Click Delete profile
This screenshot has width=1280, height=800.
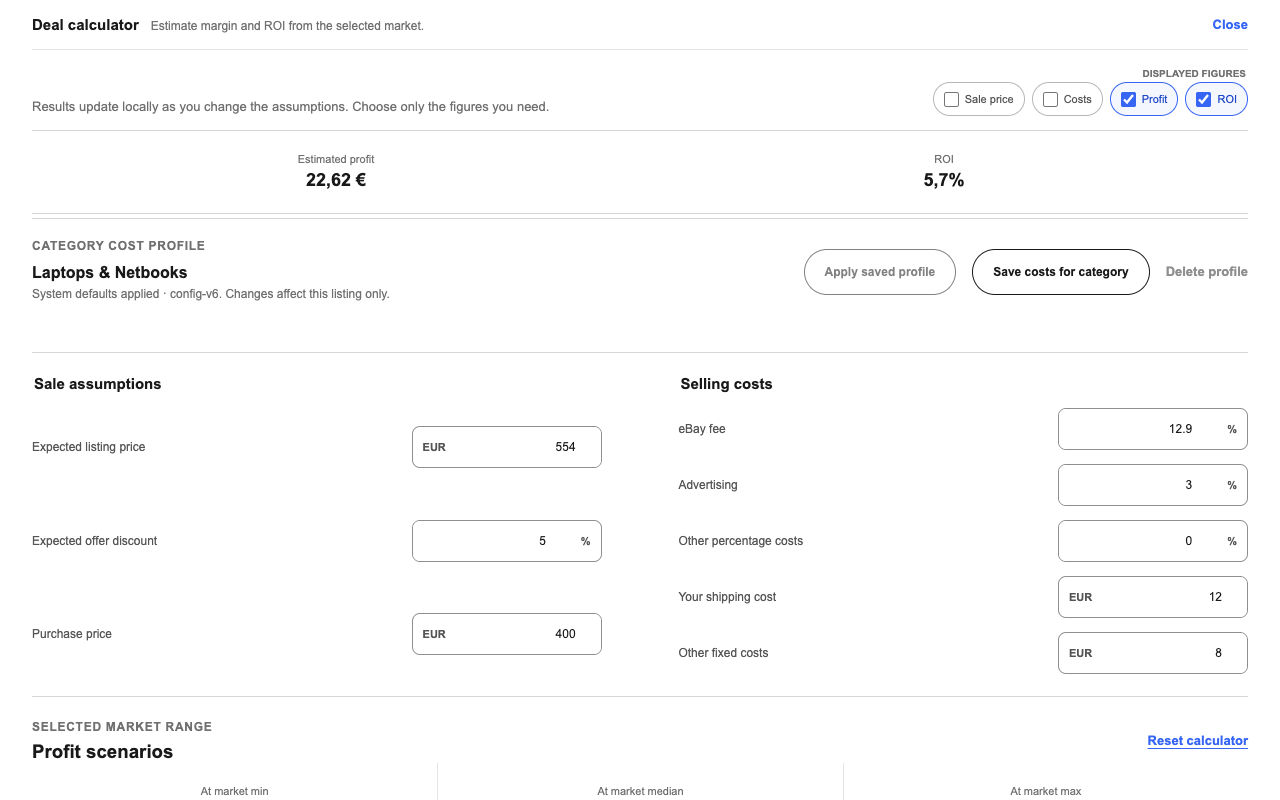(1207, 272)
